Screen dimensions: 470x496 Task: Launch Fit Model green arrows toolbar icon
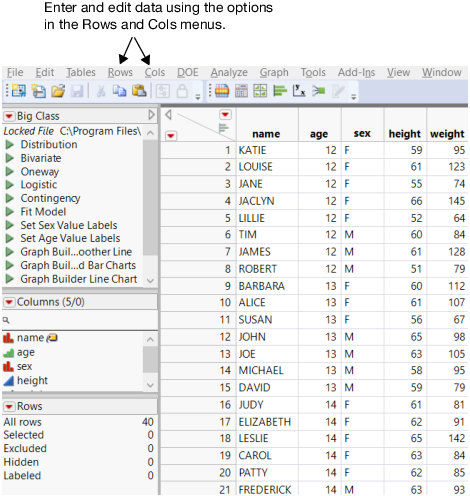click(318, 91)
